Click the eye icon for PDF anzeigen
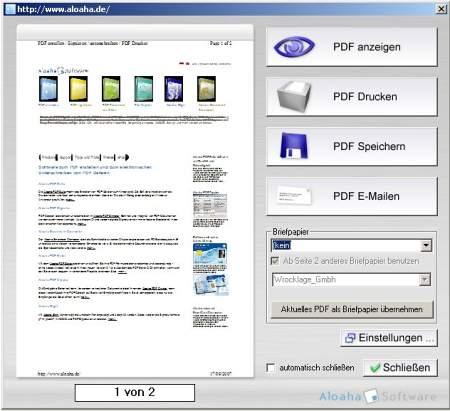 coord(294,47)
